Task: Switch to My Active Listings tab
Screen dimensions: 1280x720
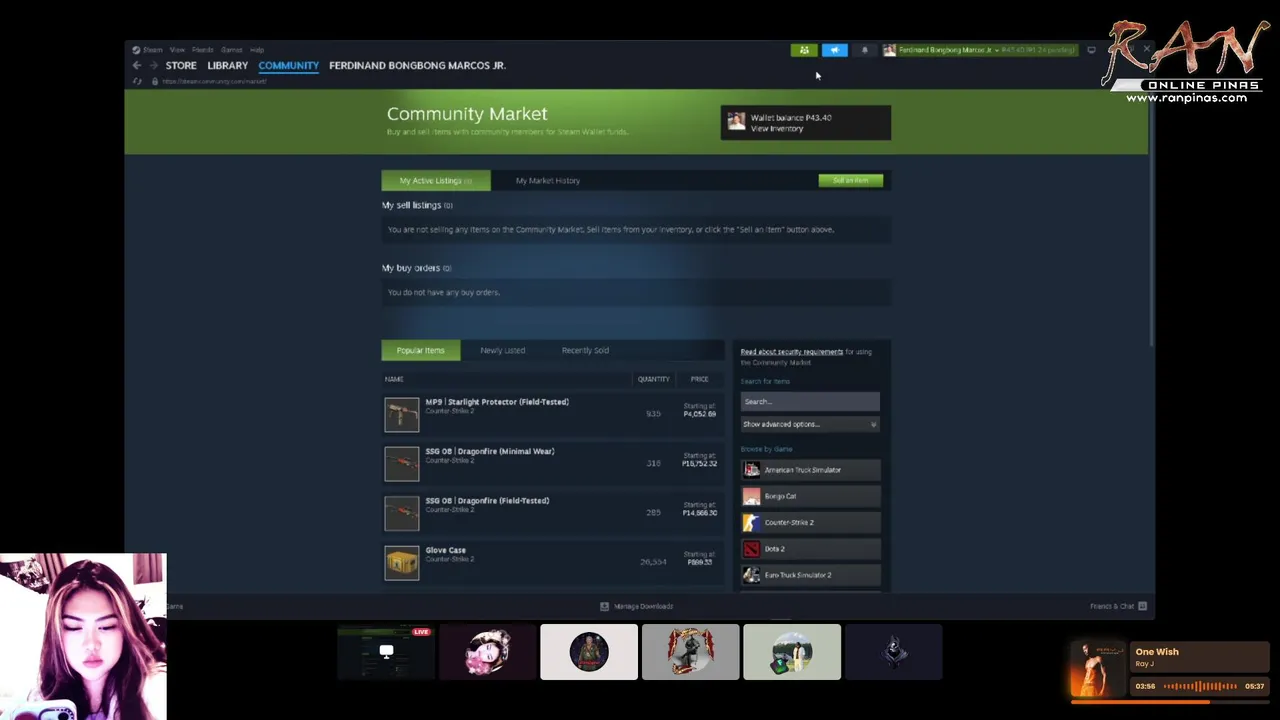Action: (x=436, y=180)
